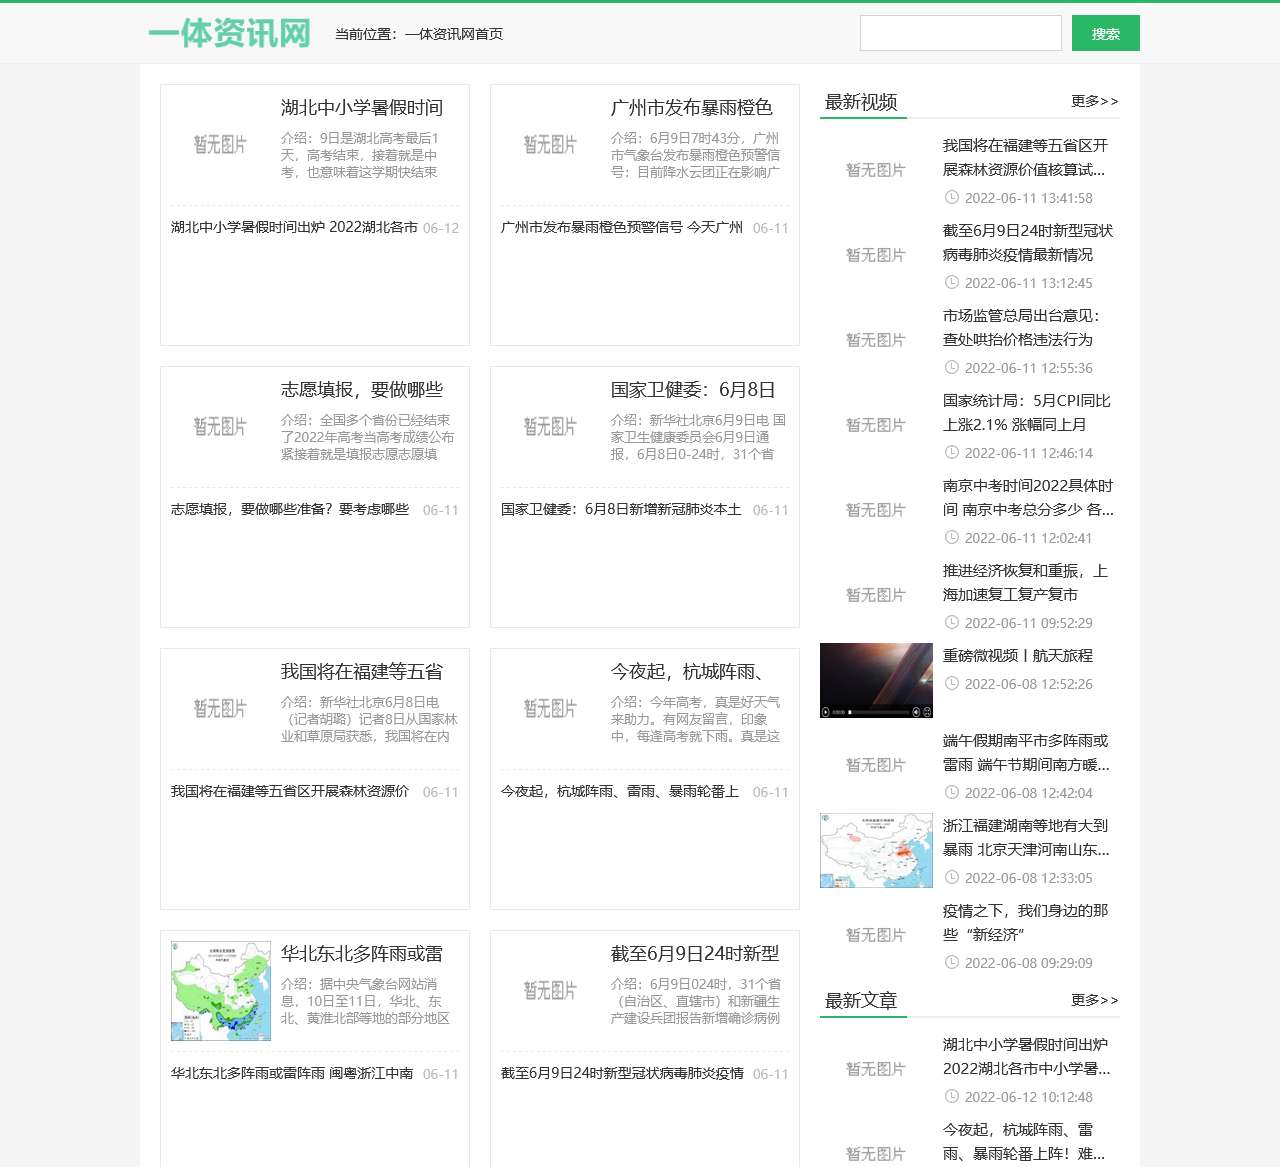The width and height of the screenshot is (1280, 1167).
Task: Click placeholder thumbnail beside 端午假期南平市多阵雨
Action: [876, 765]
